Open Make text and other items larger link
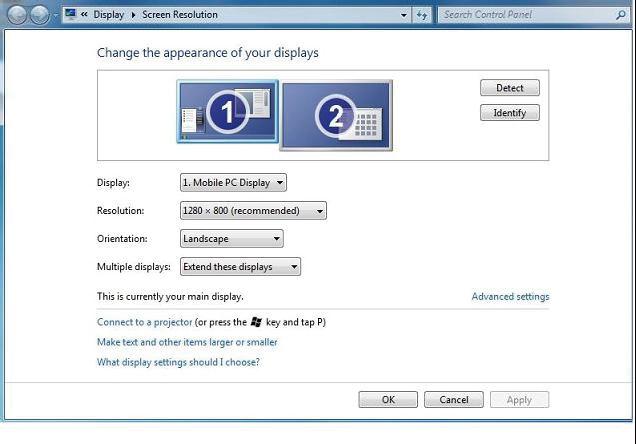 pos(187,342)
